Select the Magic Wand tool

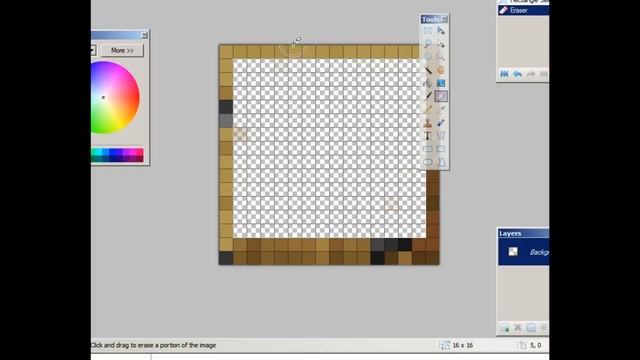(x=427, y=70)
